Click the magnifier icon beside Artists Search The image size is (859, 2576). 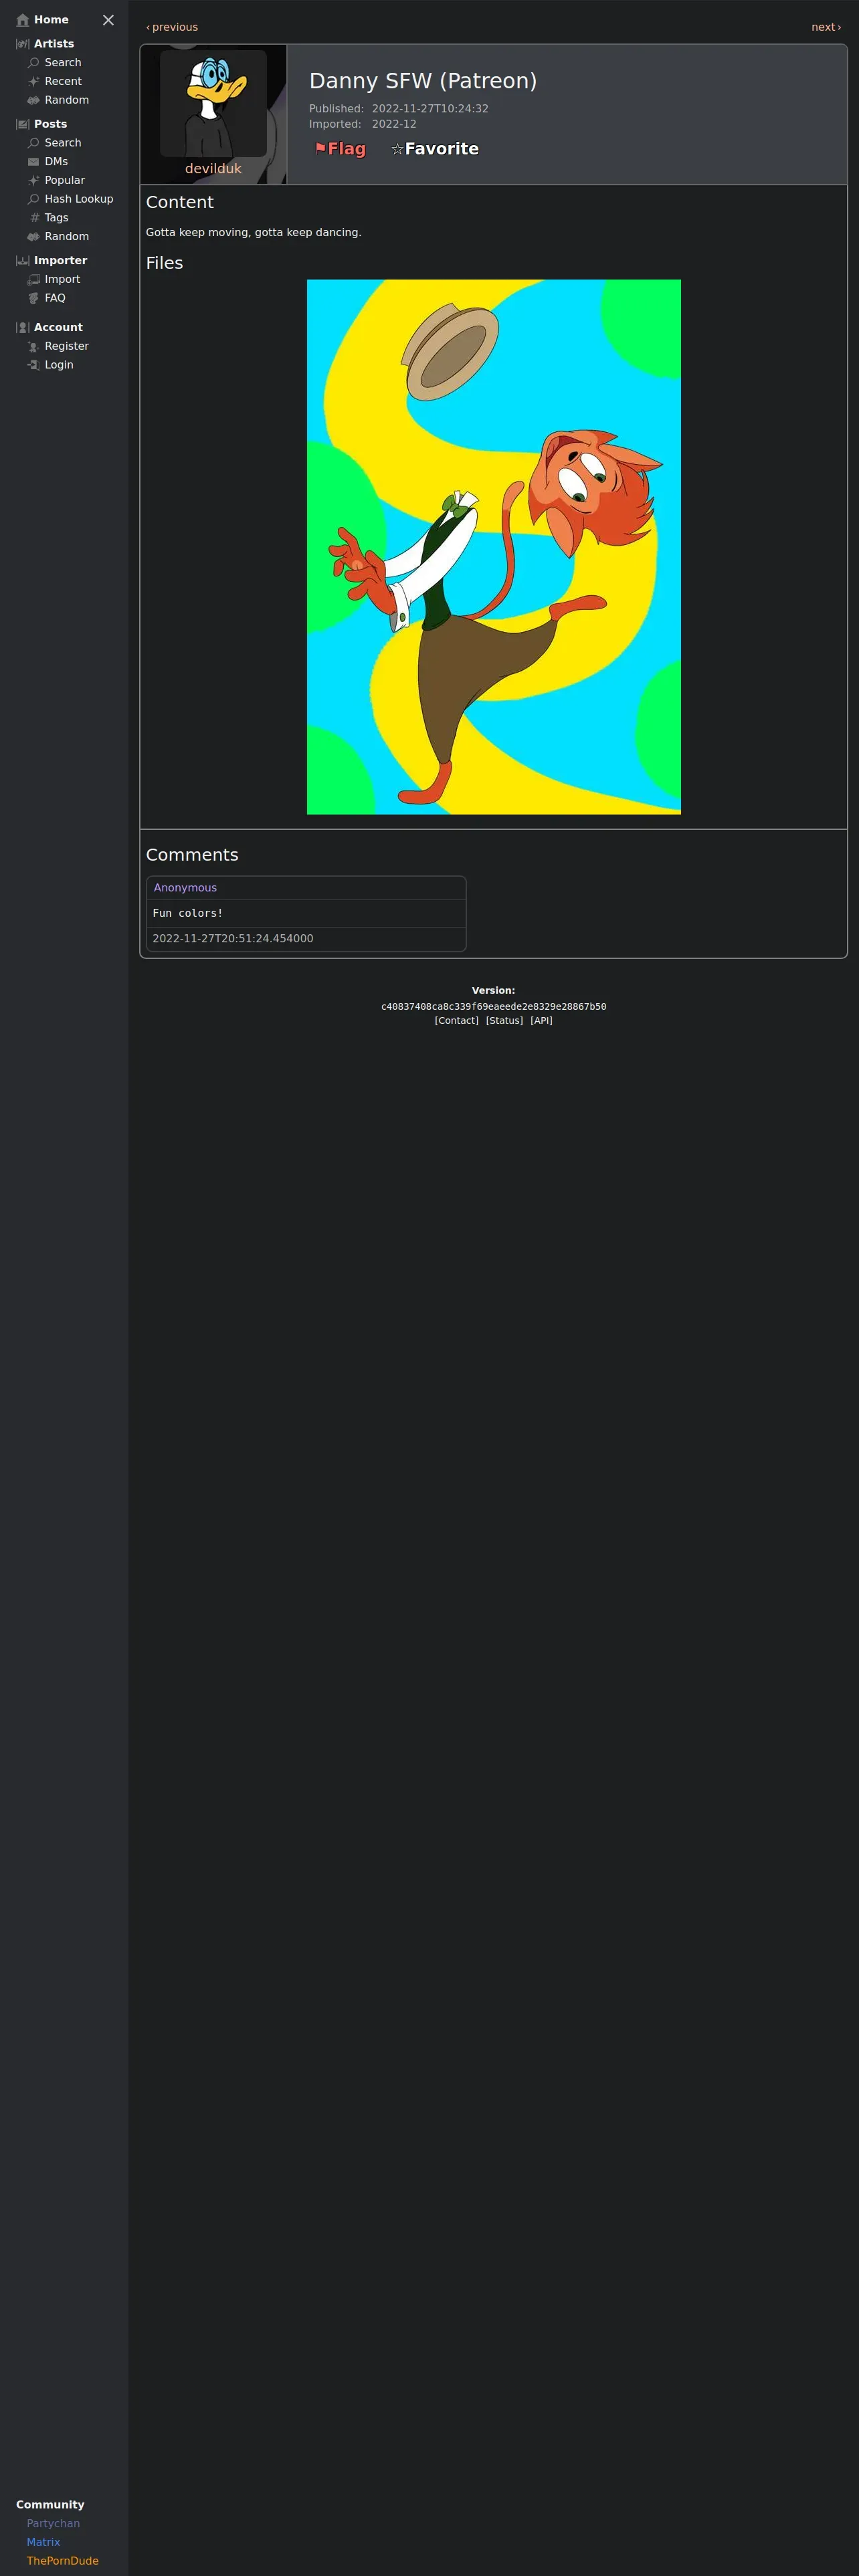coord(34,63)
